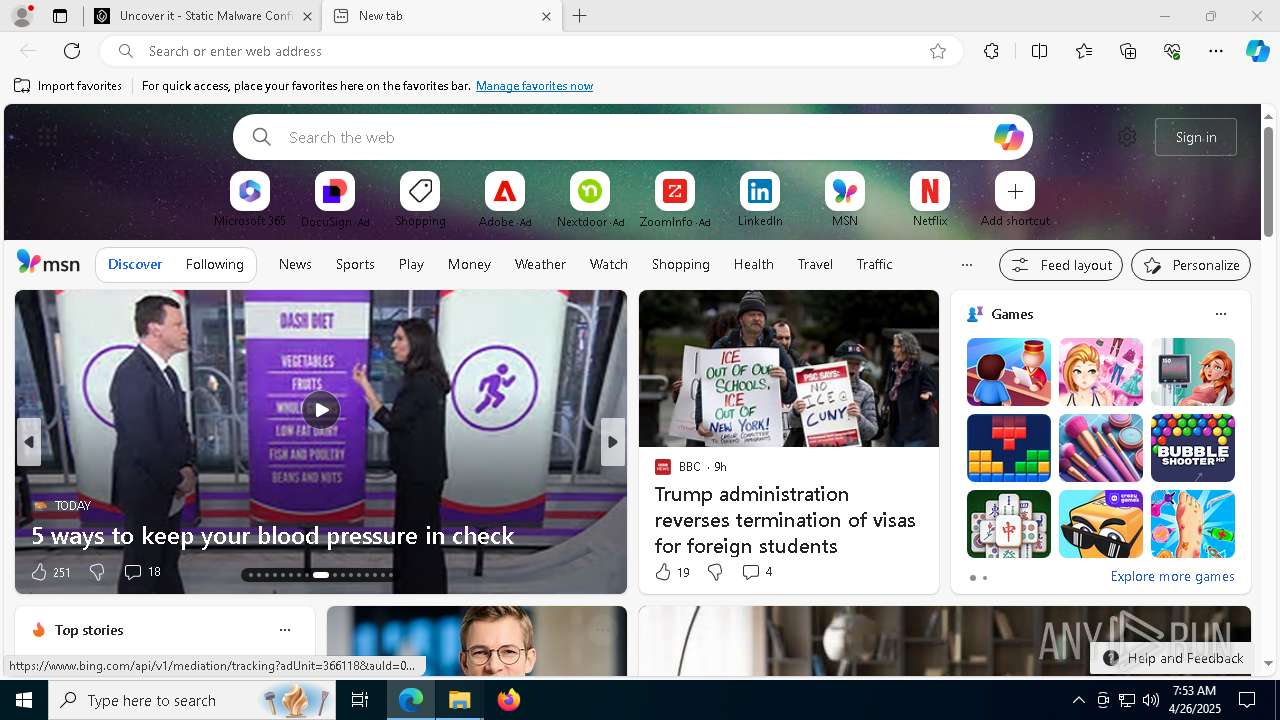Select the Following feed tab
Viewport: 1280px width, 720px height.
(x=214, y=265)
